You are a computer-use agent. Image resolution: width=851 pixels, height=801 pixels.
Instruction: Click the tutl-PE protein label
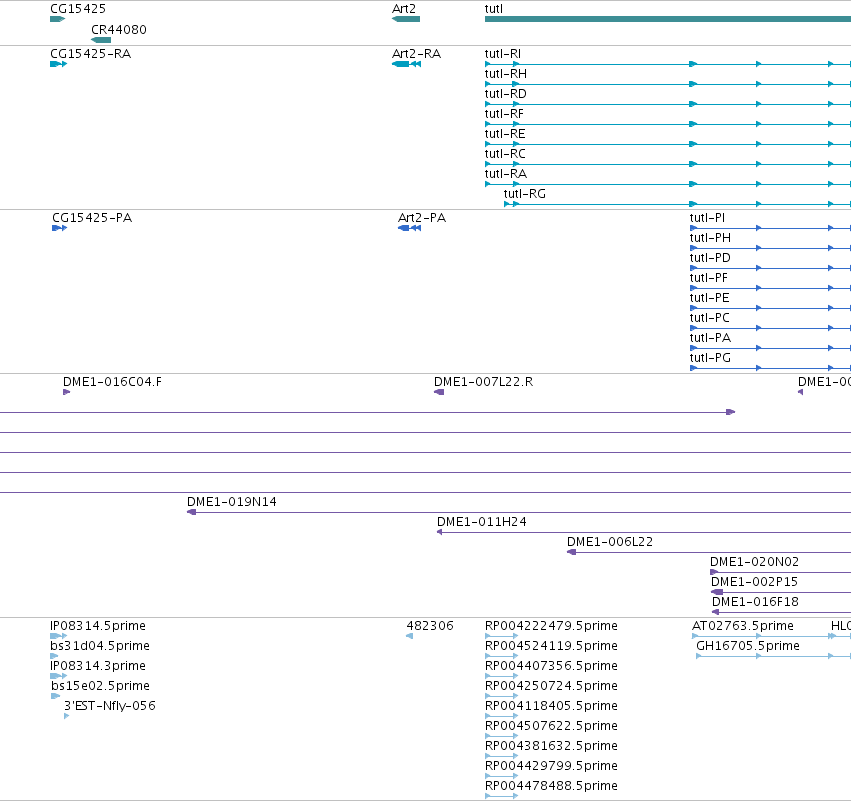pos(709,298)
